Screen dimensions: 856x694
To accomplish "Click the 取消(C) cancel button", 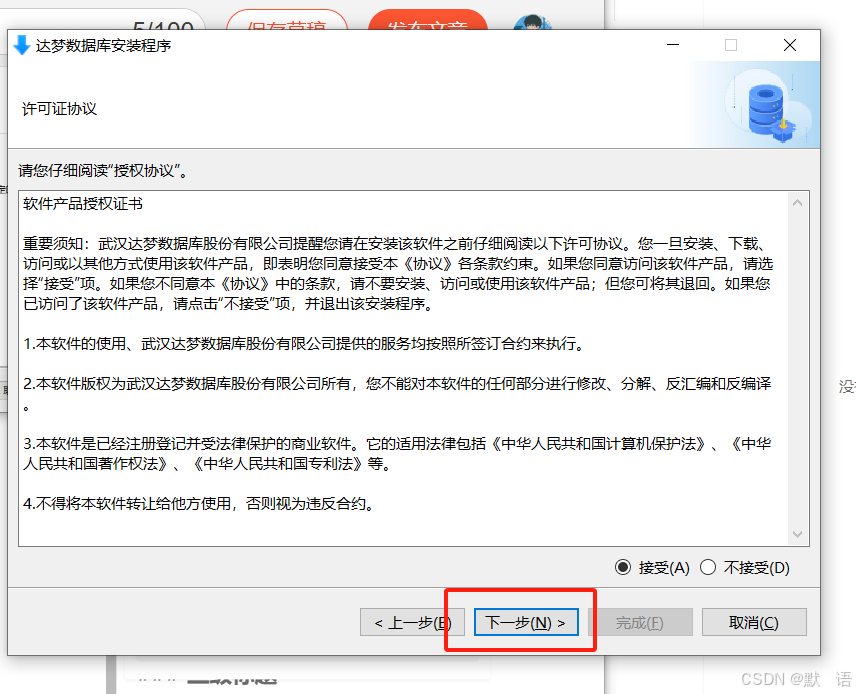I will [x=754, y=622].
